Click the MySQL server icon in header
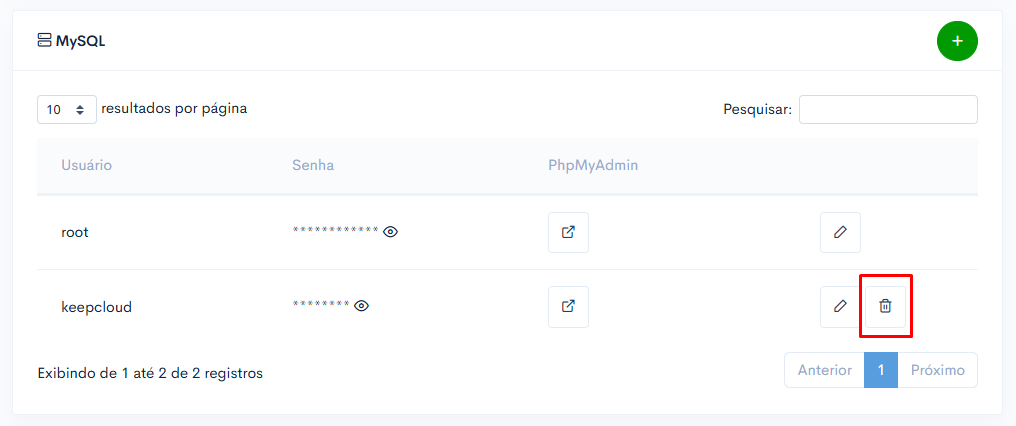This screenshot has height=426, width=1016. tap(44, 41)
